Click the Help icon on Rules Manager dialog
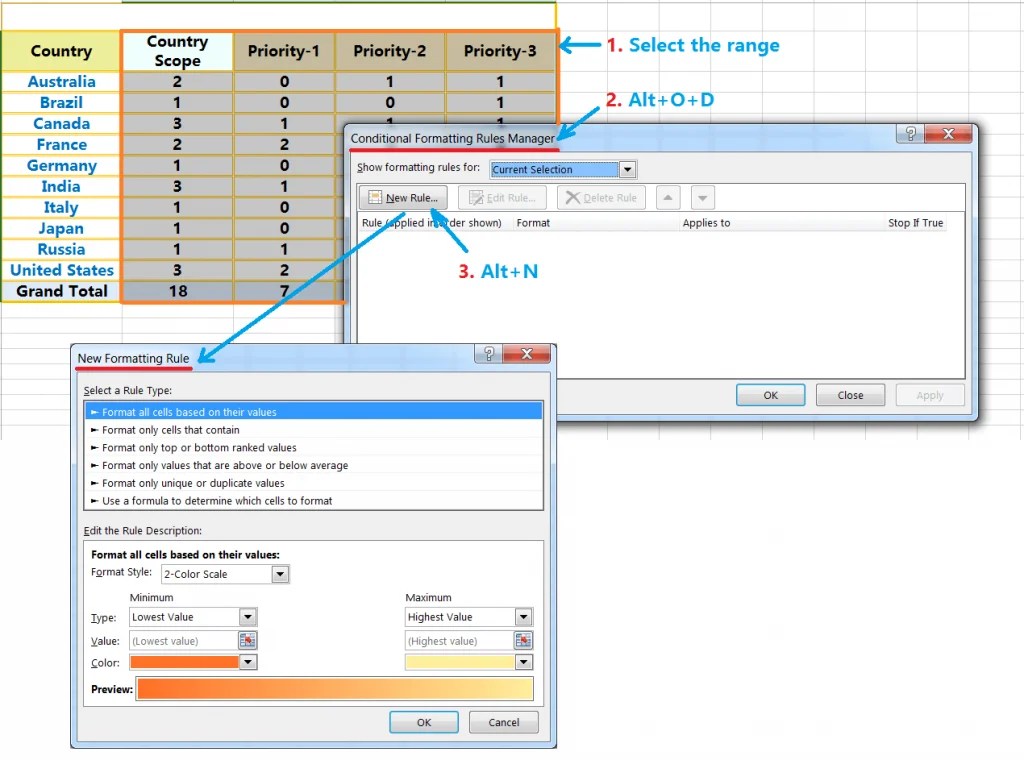1024x760 pixels. [x=909, y=133]
